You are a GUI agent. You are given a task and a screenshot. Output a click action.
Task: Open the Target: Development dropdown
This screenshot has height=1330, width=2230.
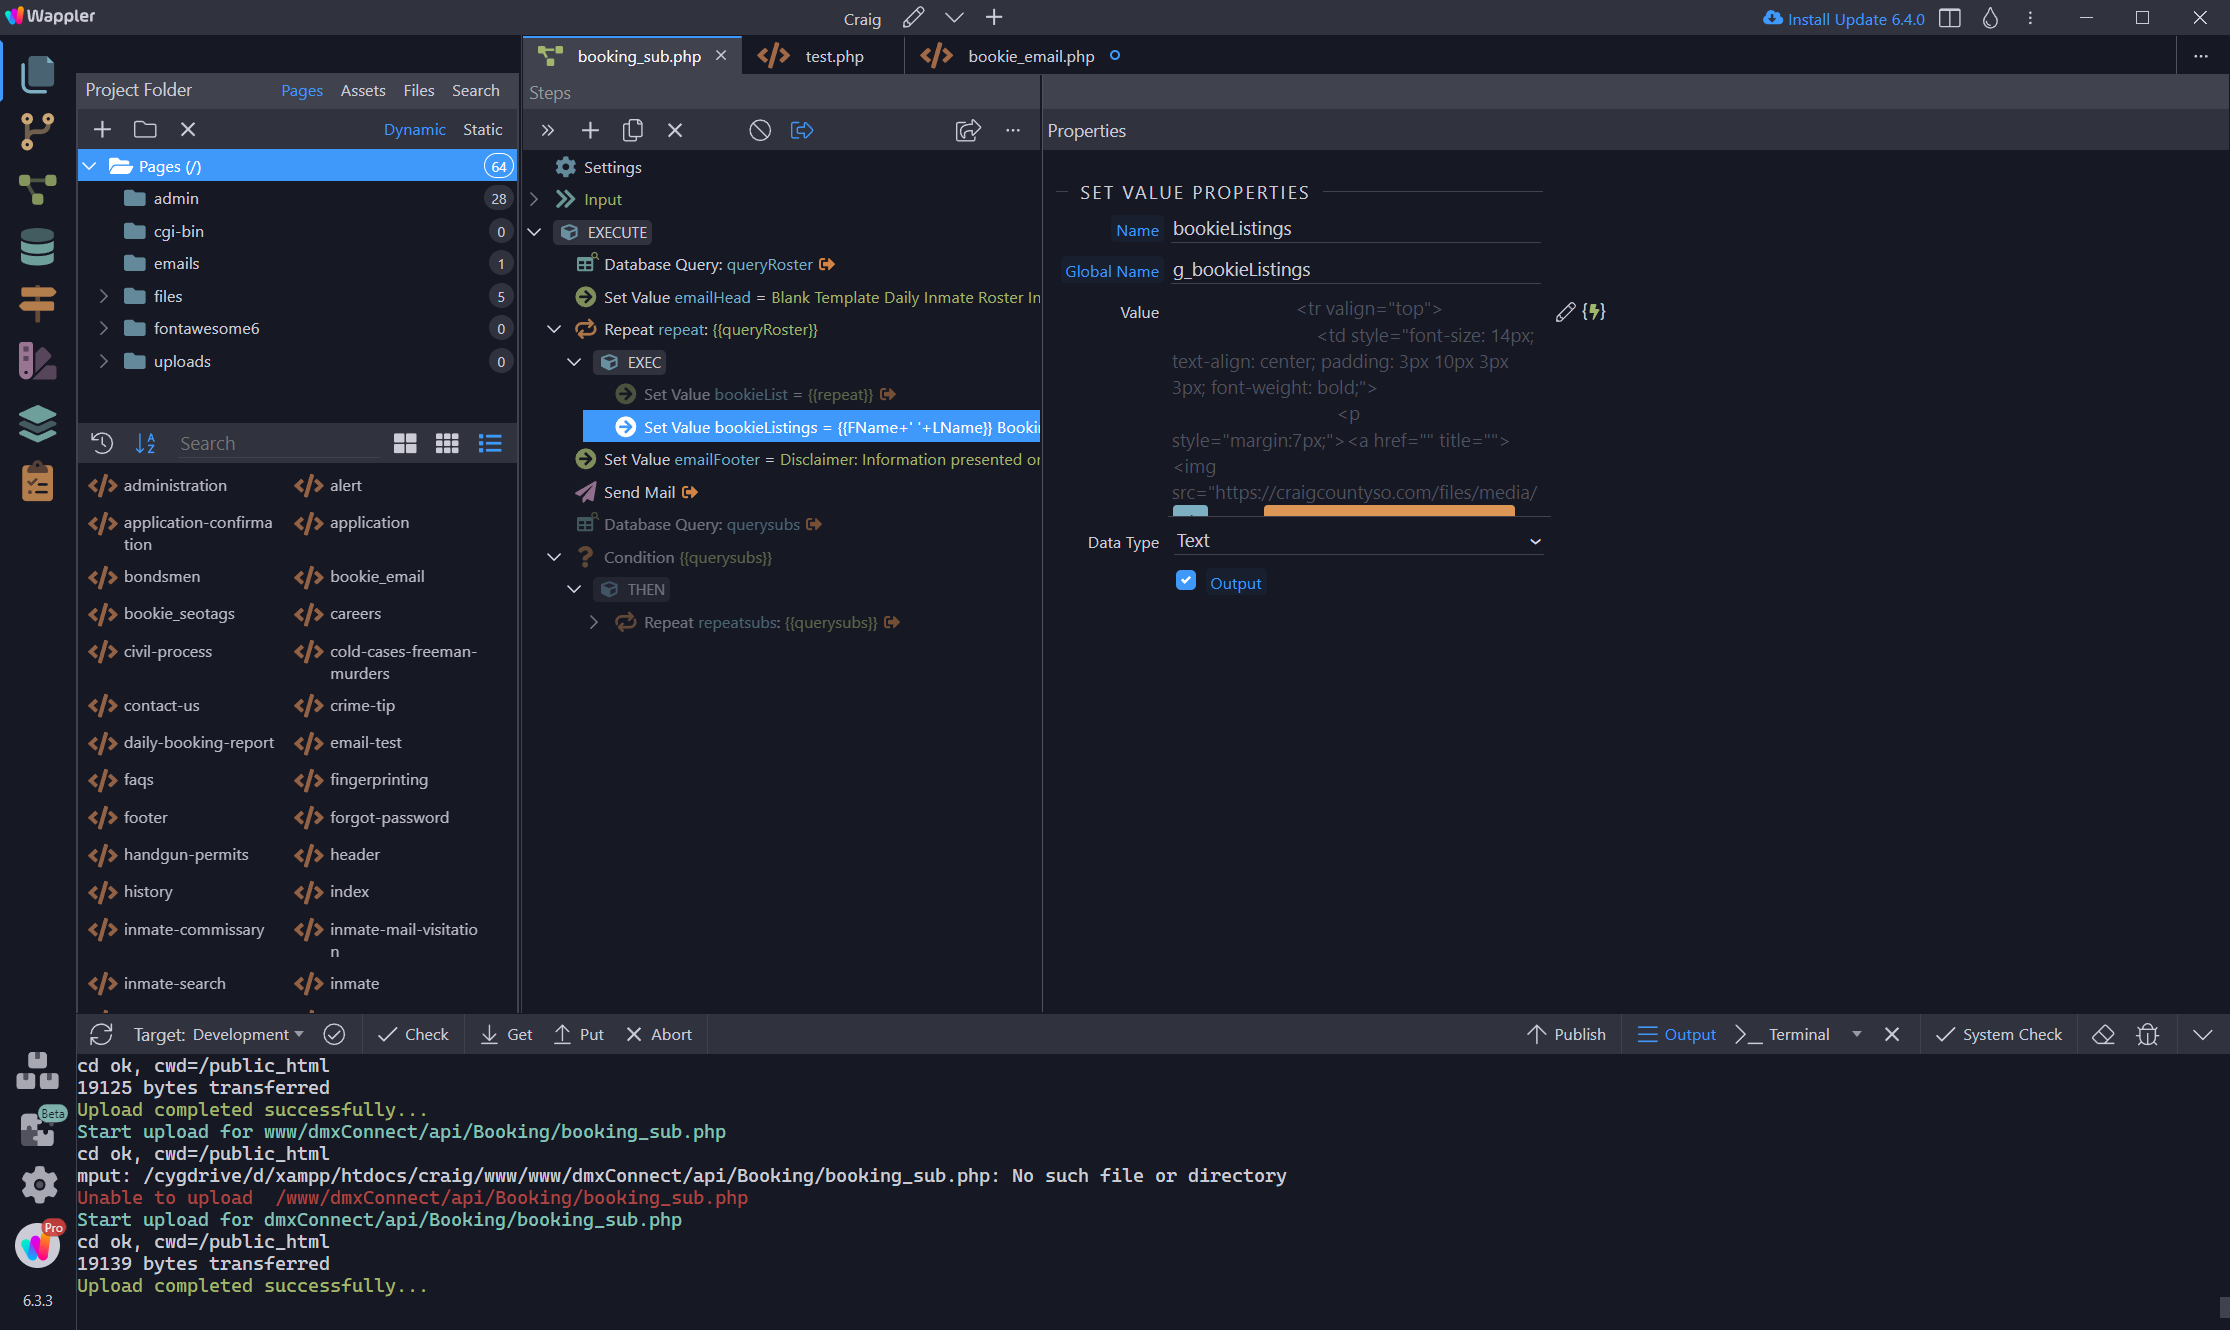click(x=218, y=1034)
